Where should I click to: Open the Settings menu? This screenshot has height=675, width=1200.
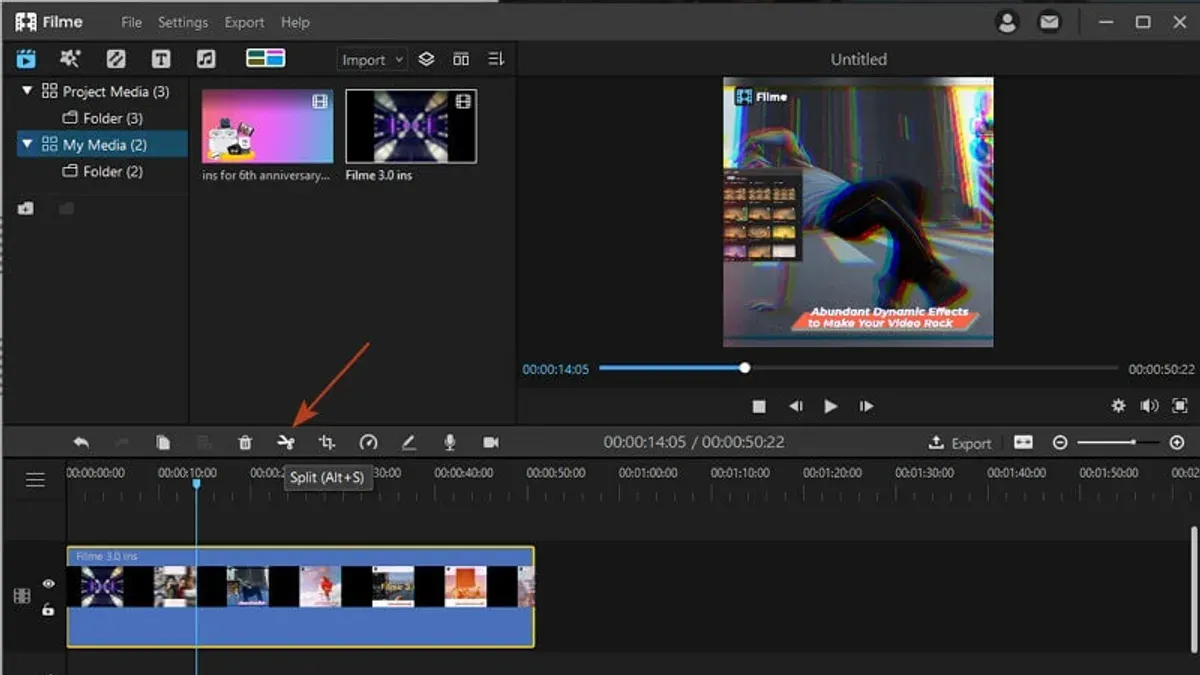coord(183,22)
